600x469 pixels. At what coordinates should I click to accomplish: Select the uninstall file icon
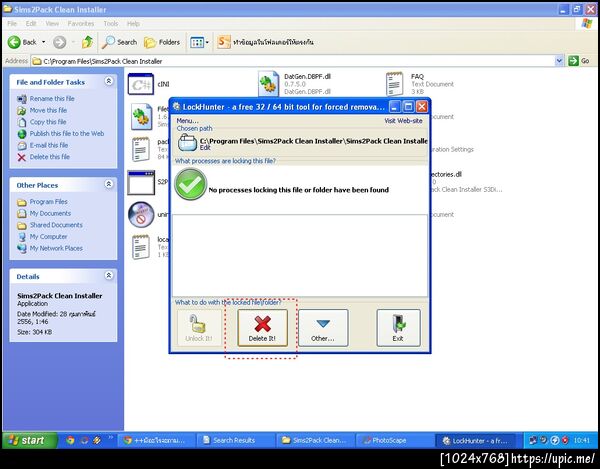coord(141,215)
